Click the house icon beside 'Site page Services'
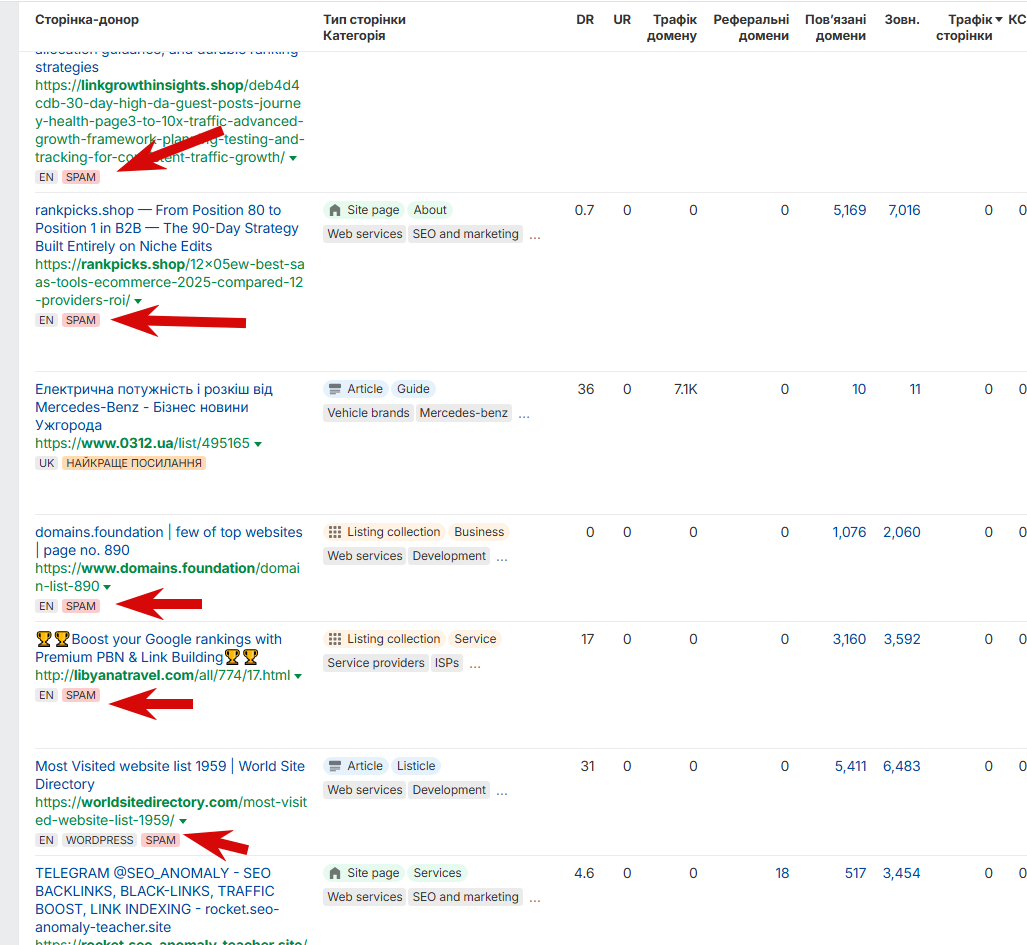The image size is (1027, 945). tap(335, 873)
